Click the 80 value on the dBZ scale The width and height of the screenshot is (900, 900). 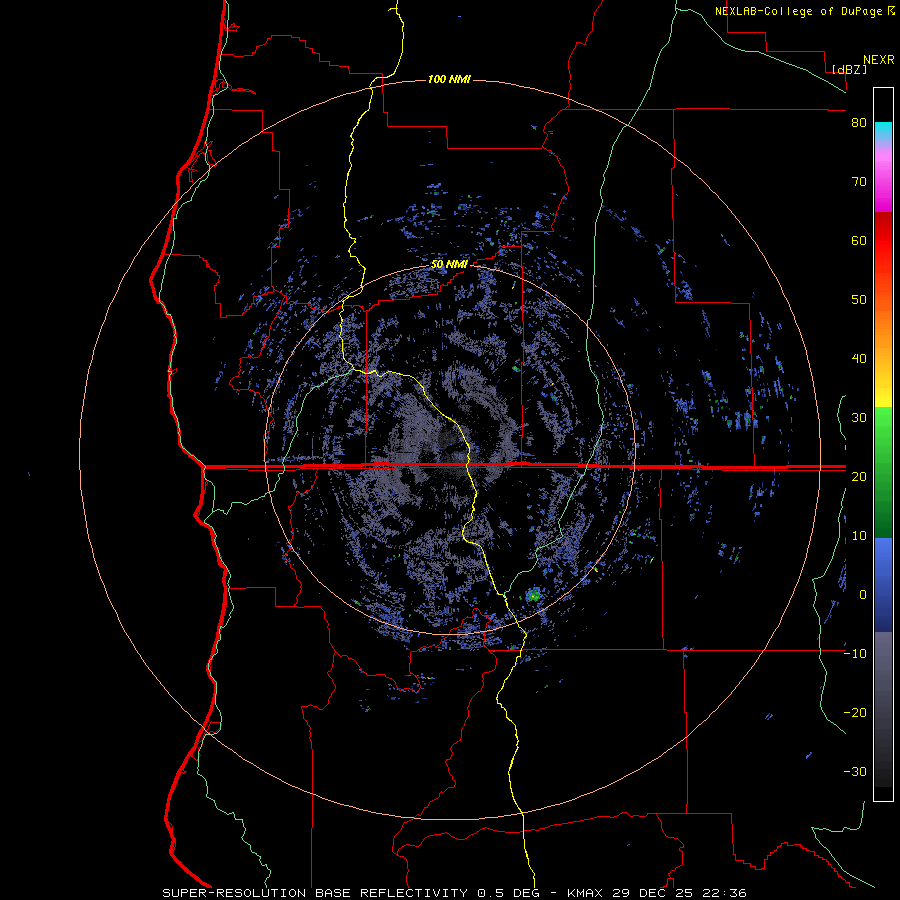[859, 123]
